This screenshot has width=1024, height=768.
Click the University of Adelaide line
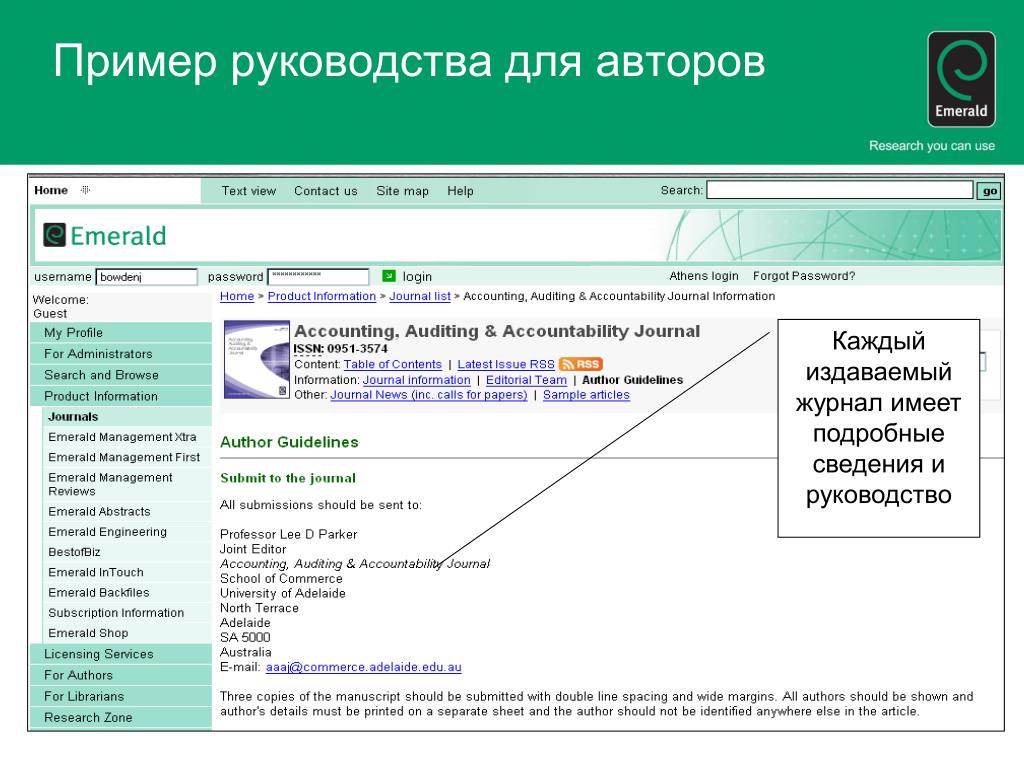click(x=283, y=593)
